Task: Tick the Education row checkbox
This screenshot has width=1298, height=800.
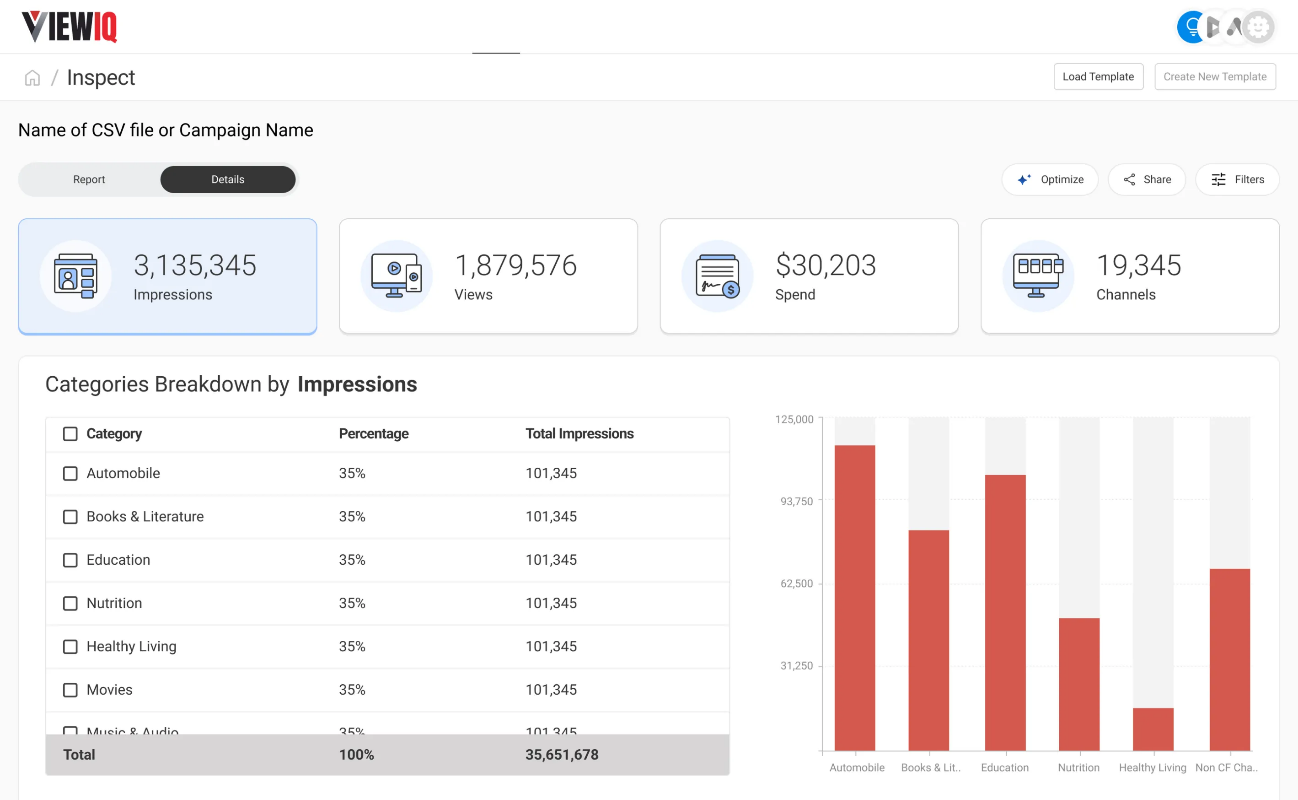Action: click(x=70, y=560)
